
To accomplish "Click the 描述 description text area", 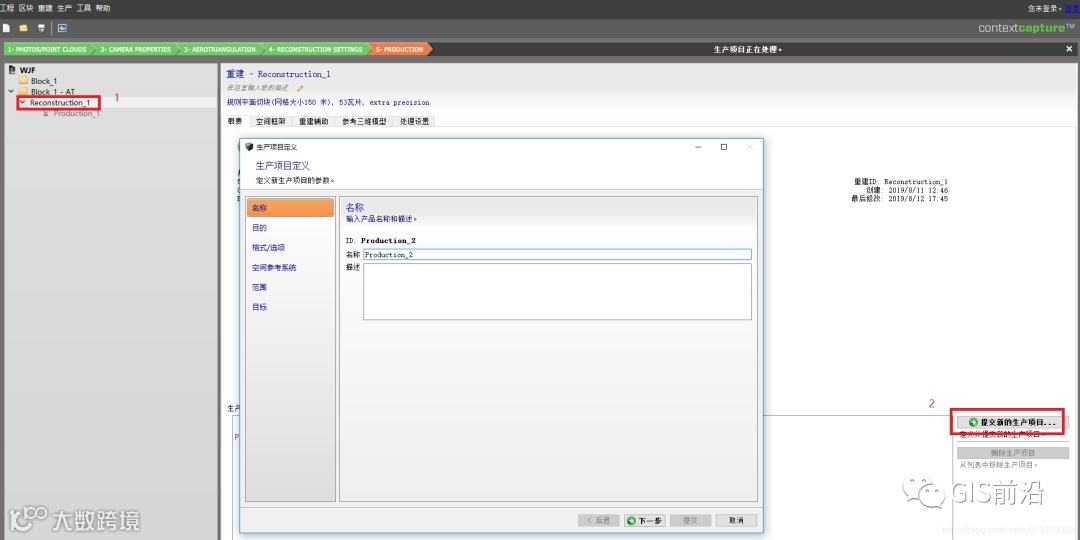I will tap(557, 291).
